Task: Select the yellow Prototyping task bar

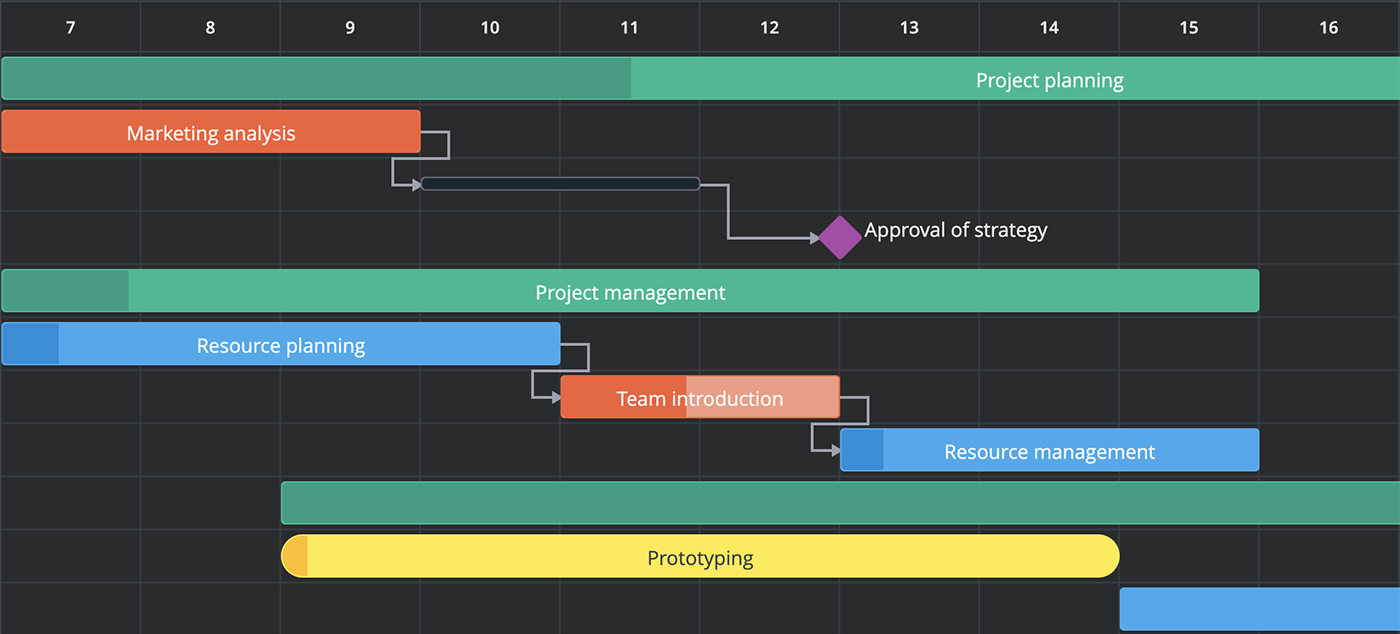Action: 700,556
